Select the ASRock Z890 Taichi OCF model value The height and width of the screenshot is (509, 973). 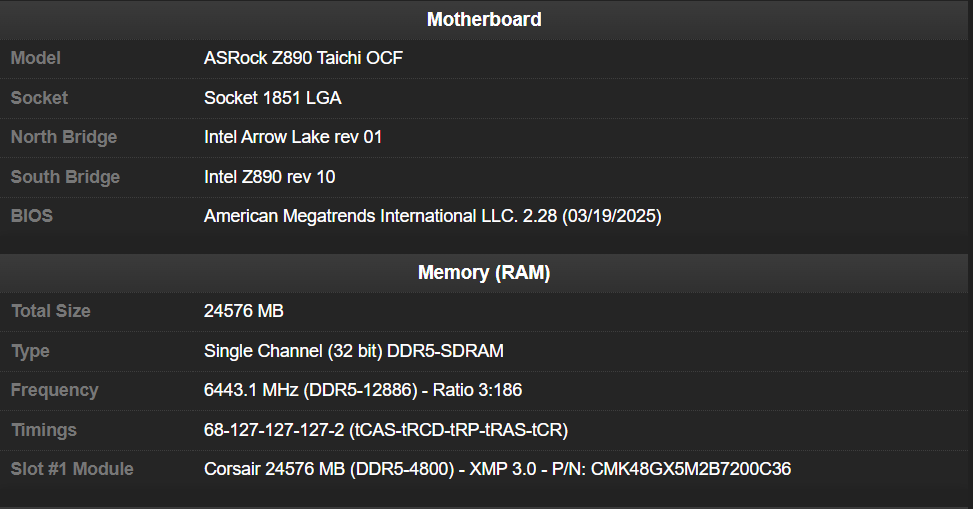pos(303,58)
